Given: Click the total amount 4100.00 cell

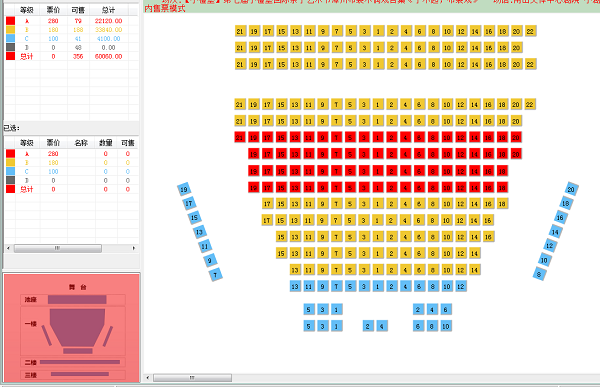Looking at the screenshot, I should [109, 38].
